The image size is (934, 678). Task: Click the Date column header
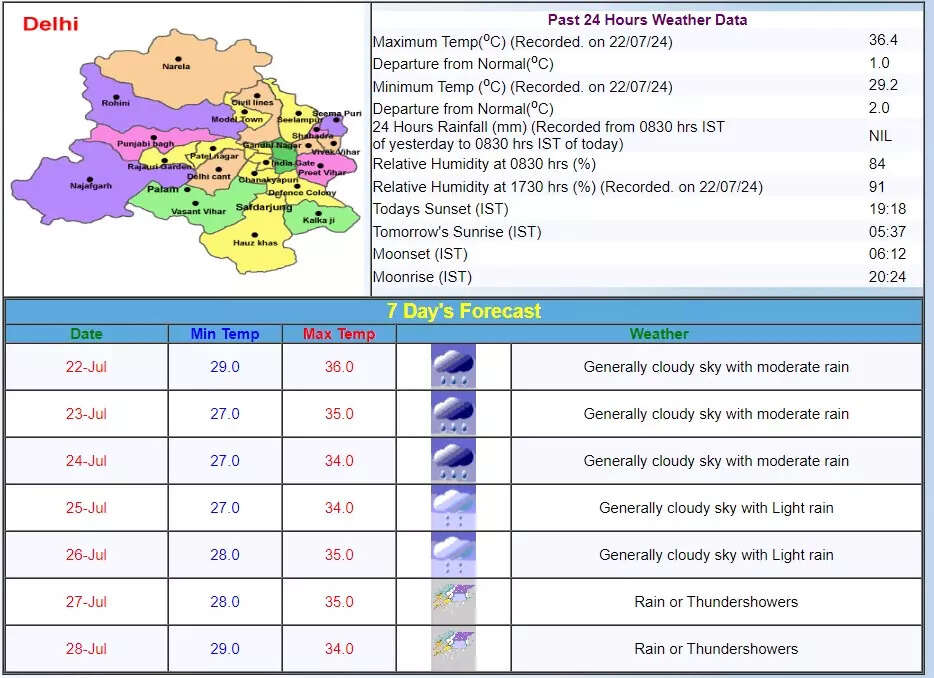point(86,334)
